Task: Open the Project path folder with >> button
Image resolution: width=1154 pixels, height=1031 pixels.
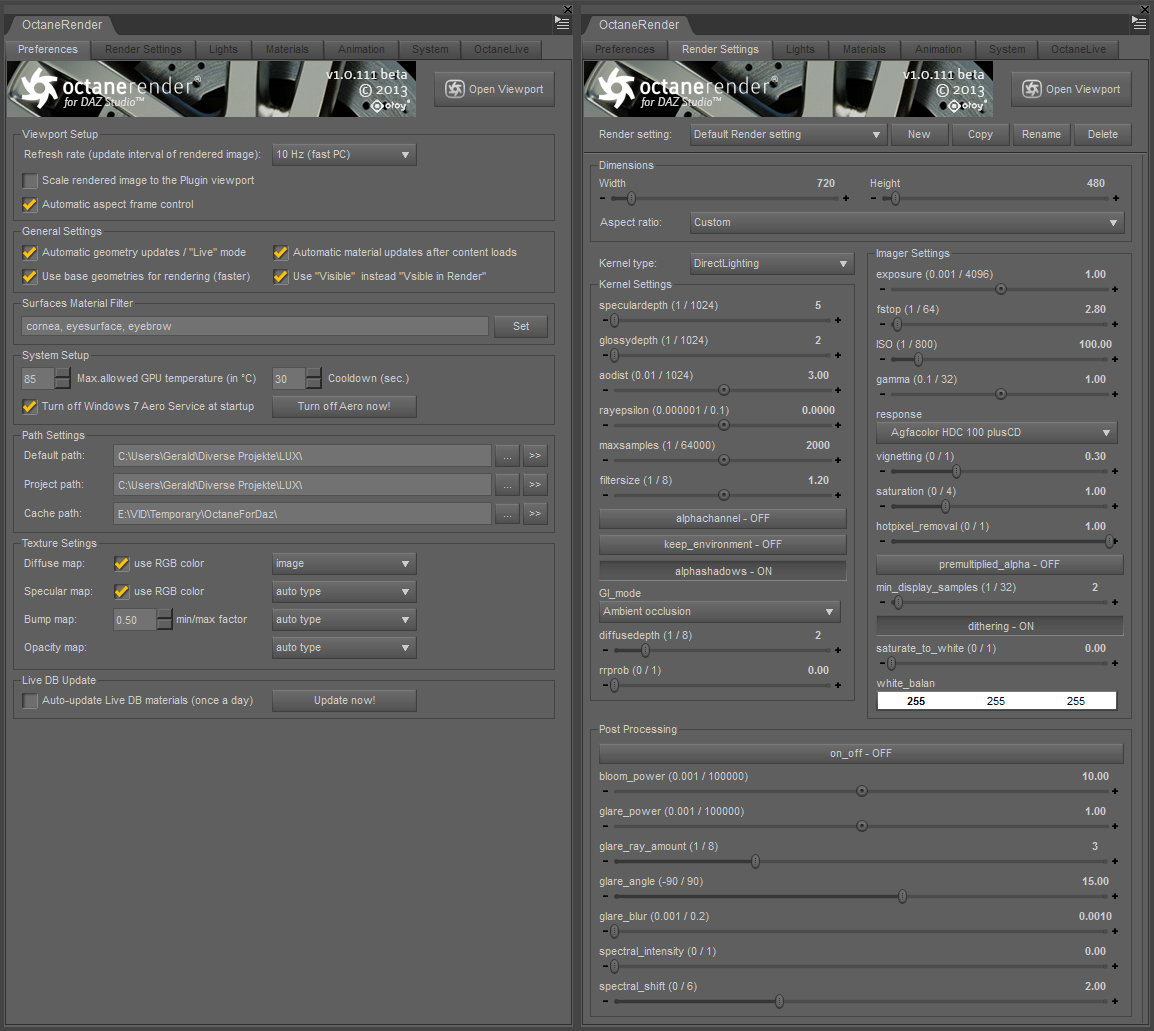Action: [535, 485]
